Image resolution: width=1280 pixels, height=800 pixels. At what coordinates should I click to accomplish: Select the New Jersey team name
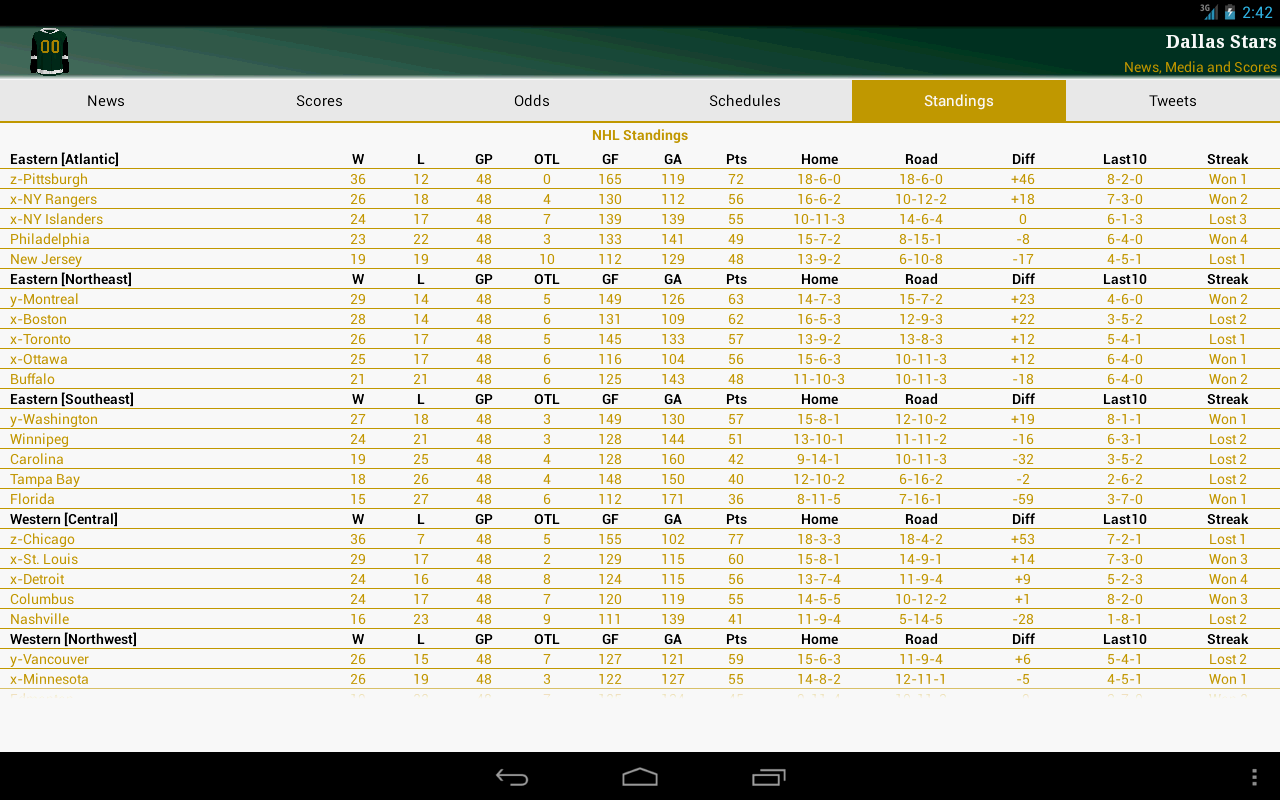point(46,259)
